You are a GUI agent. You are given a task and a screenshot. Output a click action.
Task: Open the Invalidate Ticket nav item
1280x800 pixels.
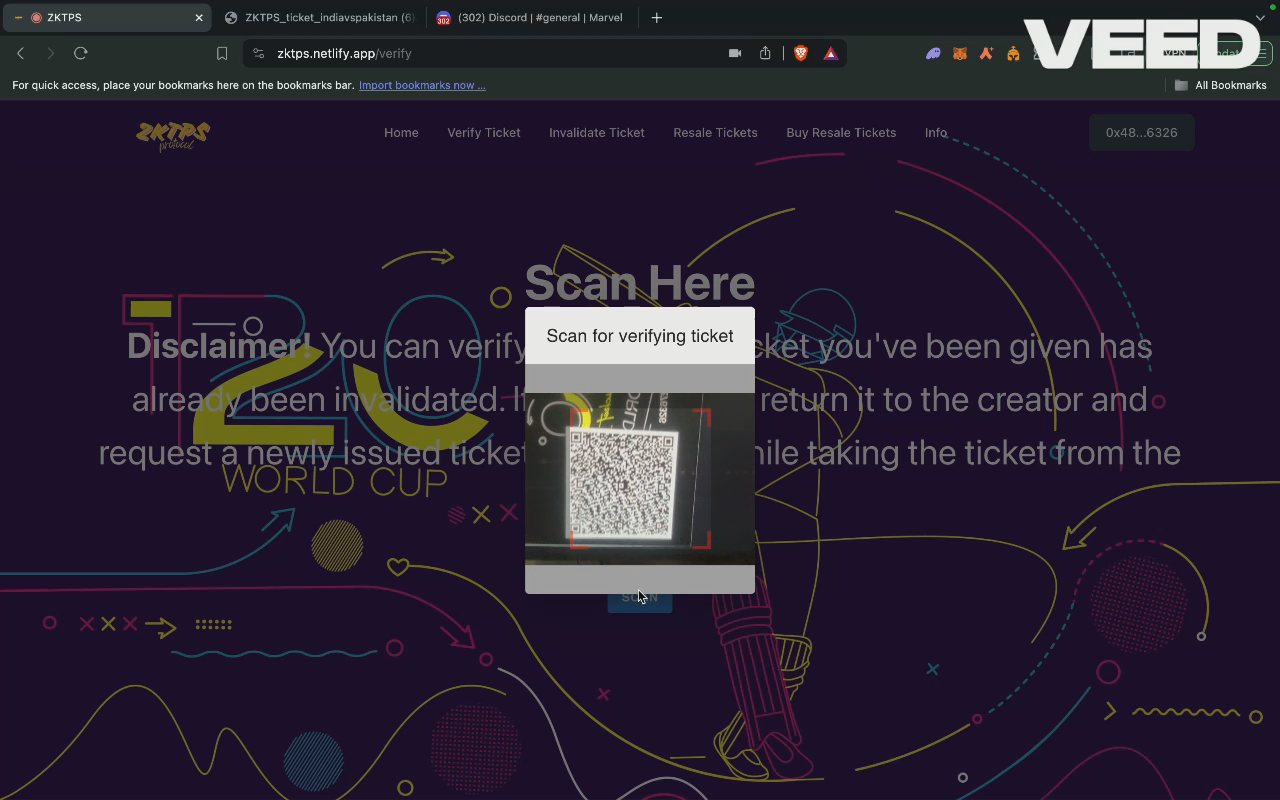(x=597, y=132)
